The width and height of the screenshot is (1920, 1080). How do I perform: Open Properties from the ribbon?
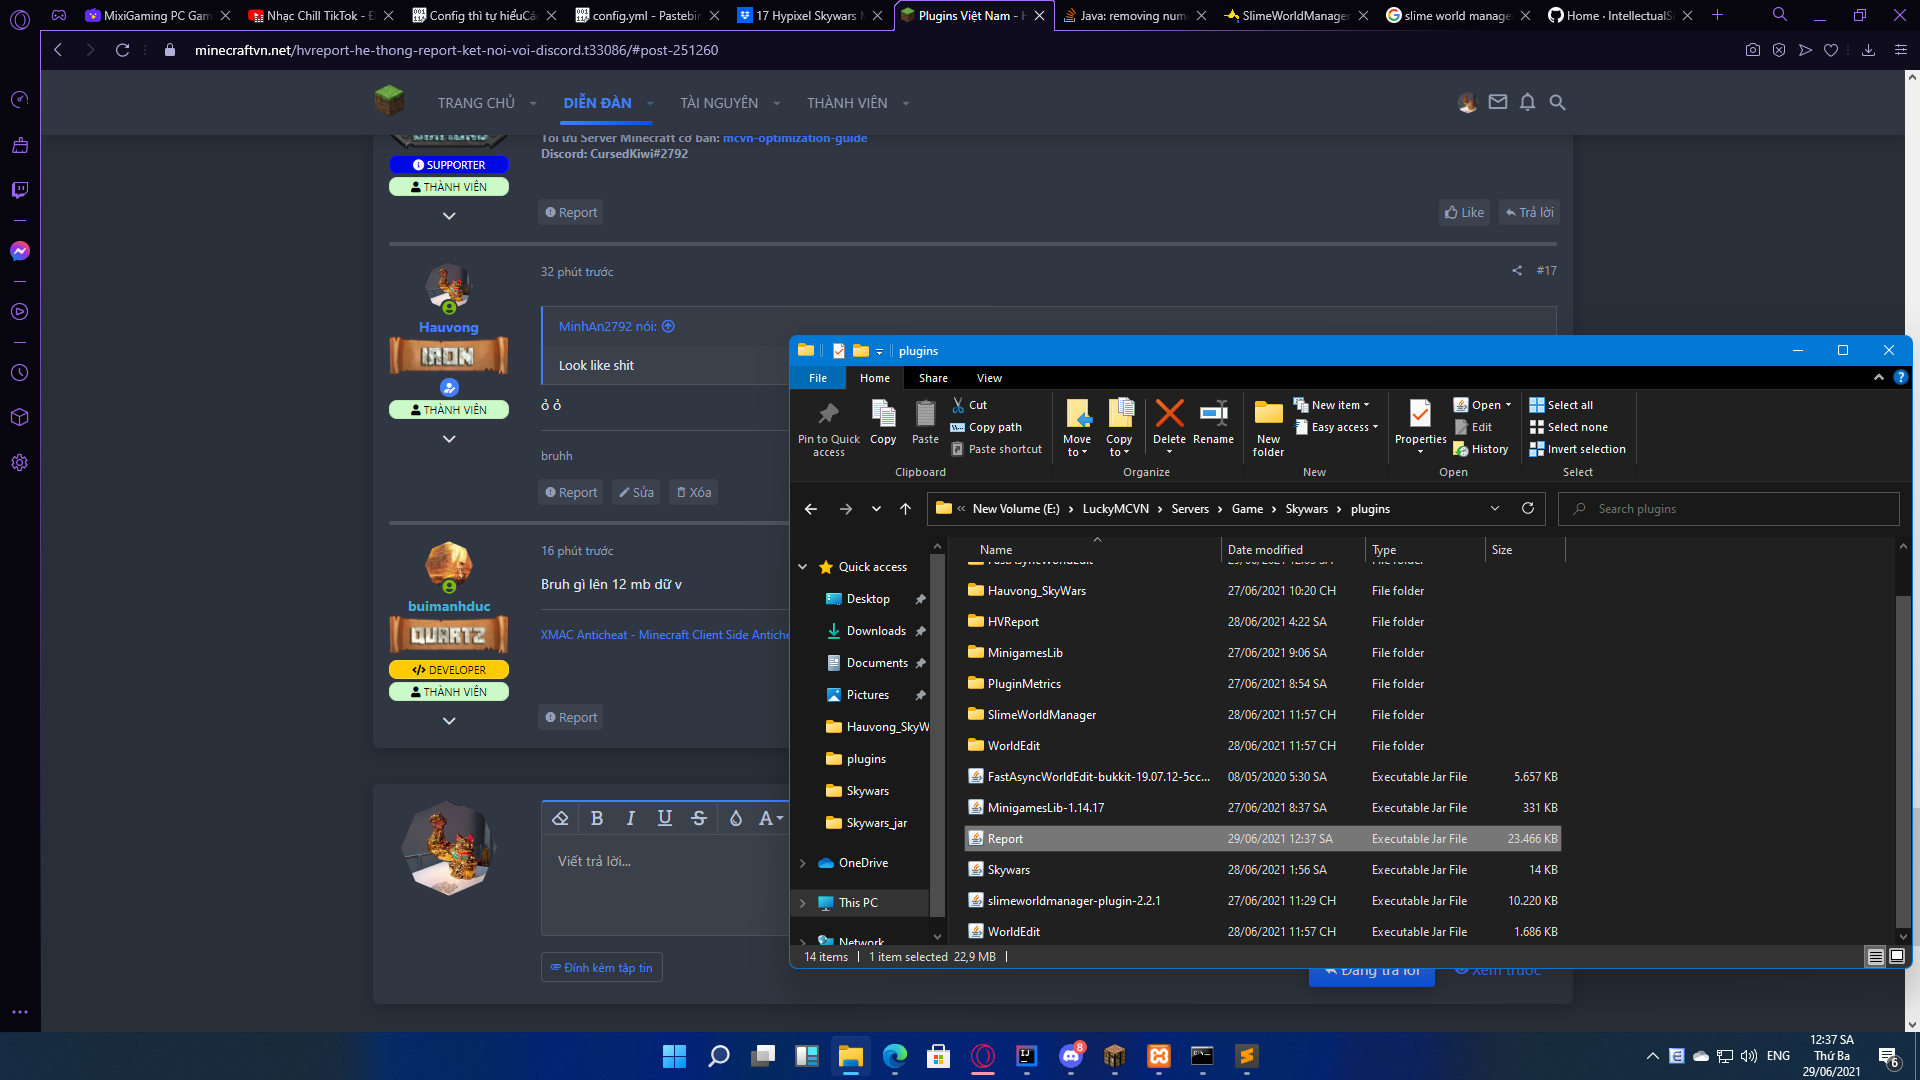tap(1420, 415)
